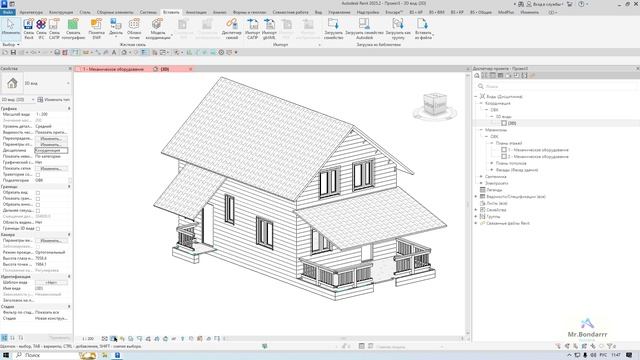Screen dimensions: 640x360
Task: Switch to 1 - Механическое оборудование view tab
Action: [x=113, y=69]
